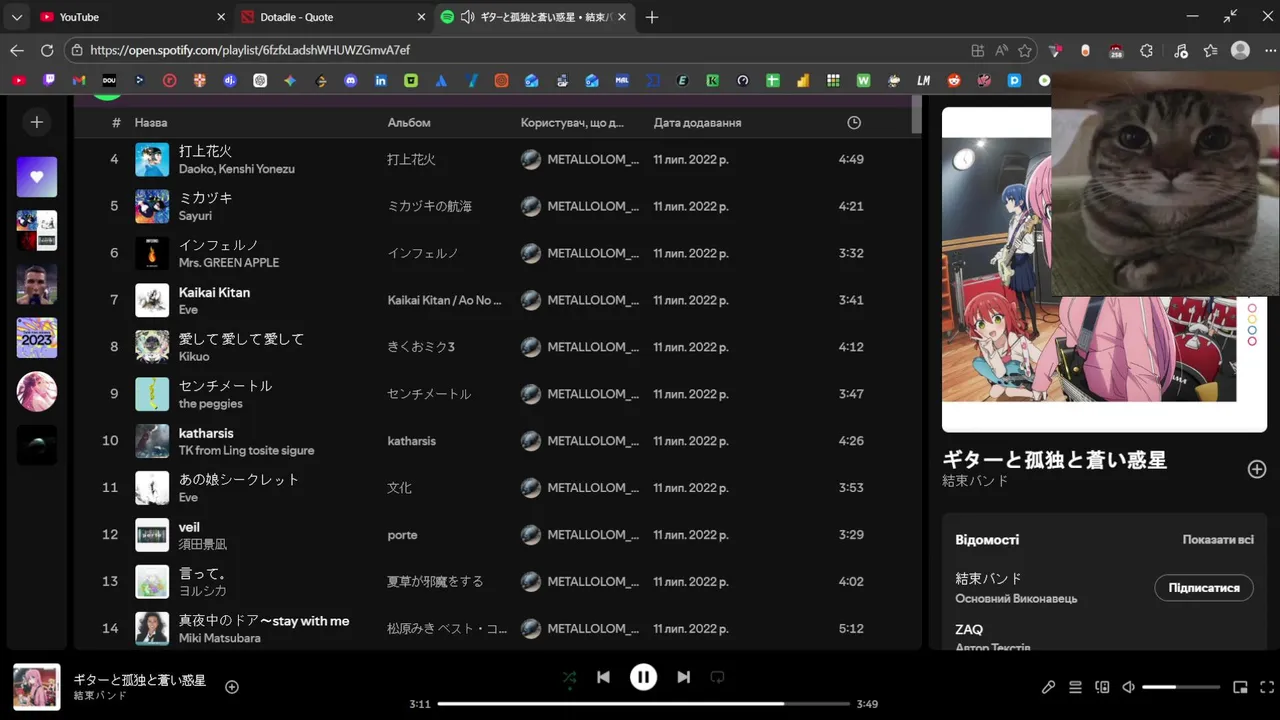Open Показати всі credits link
Image resolution: width=1280 pixels, height=720 pixels.
click(1218, 540)
